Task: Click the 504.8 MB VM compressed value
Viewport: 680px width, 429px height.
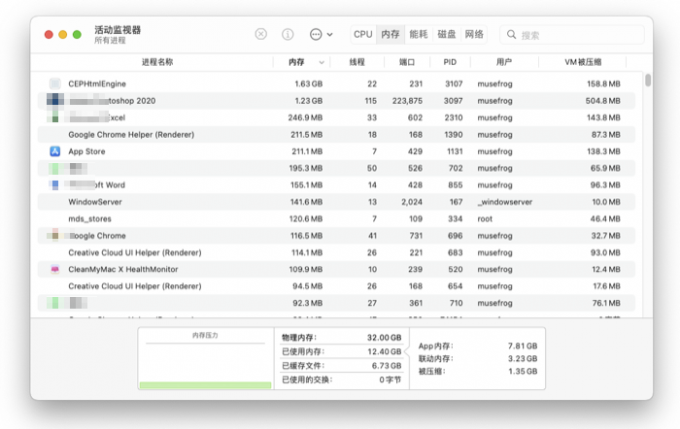Action: (602, 101)
